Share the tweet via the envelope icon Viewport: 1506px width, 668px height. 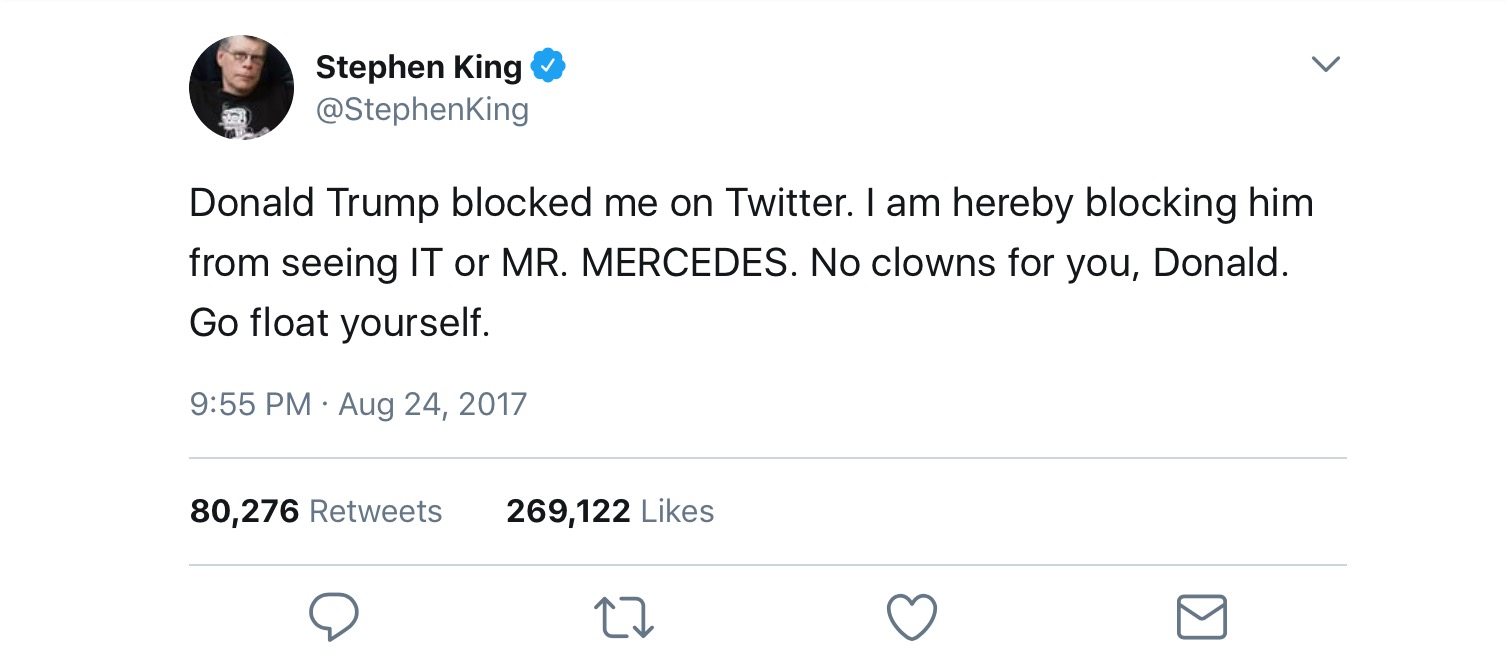tap(1201, 617)
